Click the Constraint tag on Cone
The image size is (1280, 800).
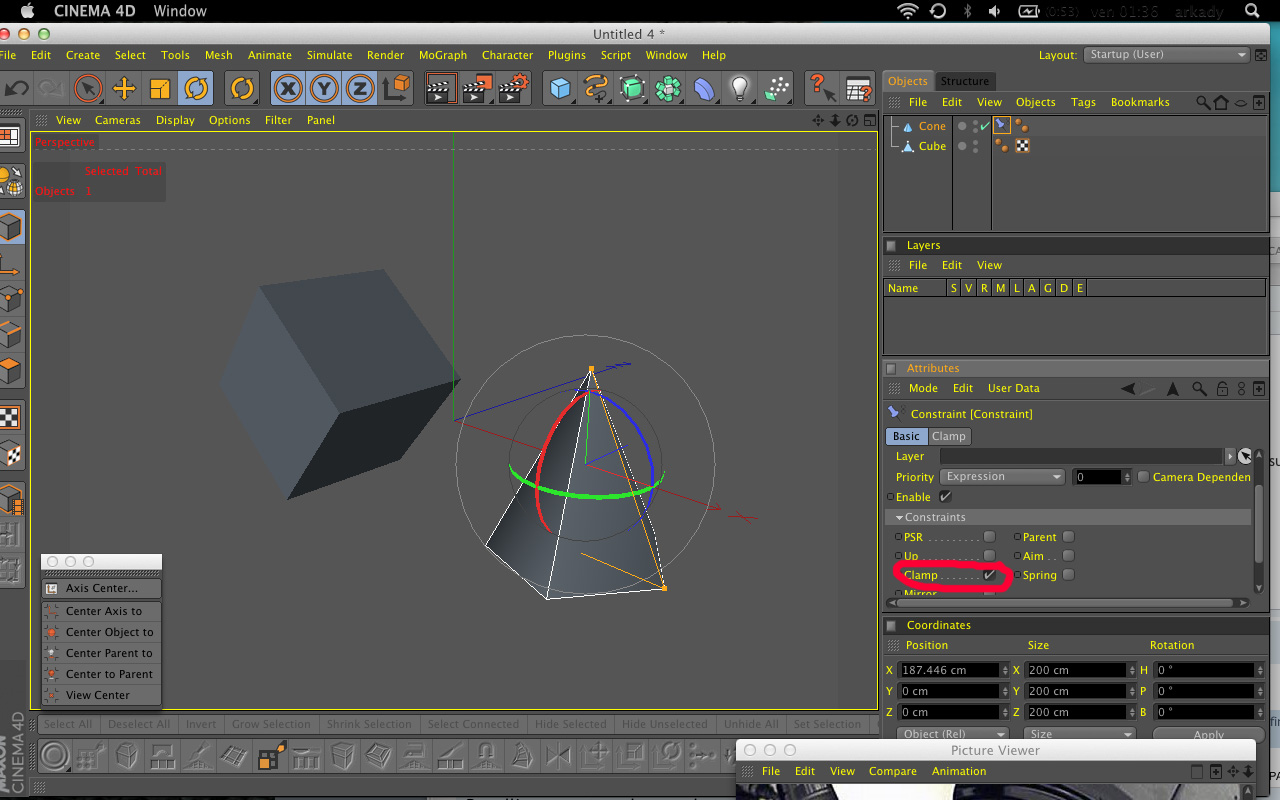pos(1002,126)
